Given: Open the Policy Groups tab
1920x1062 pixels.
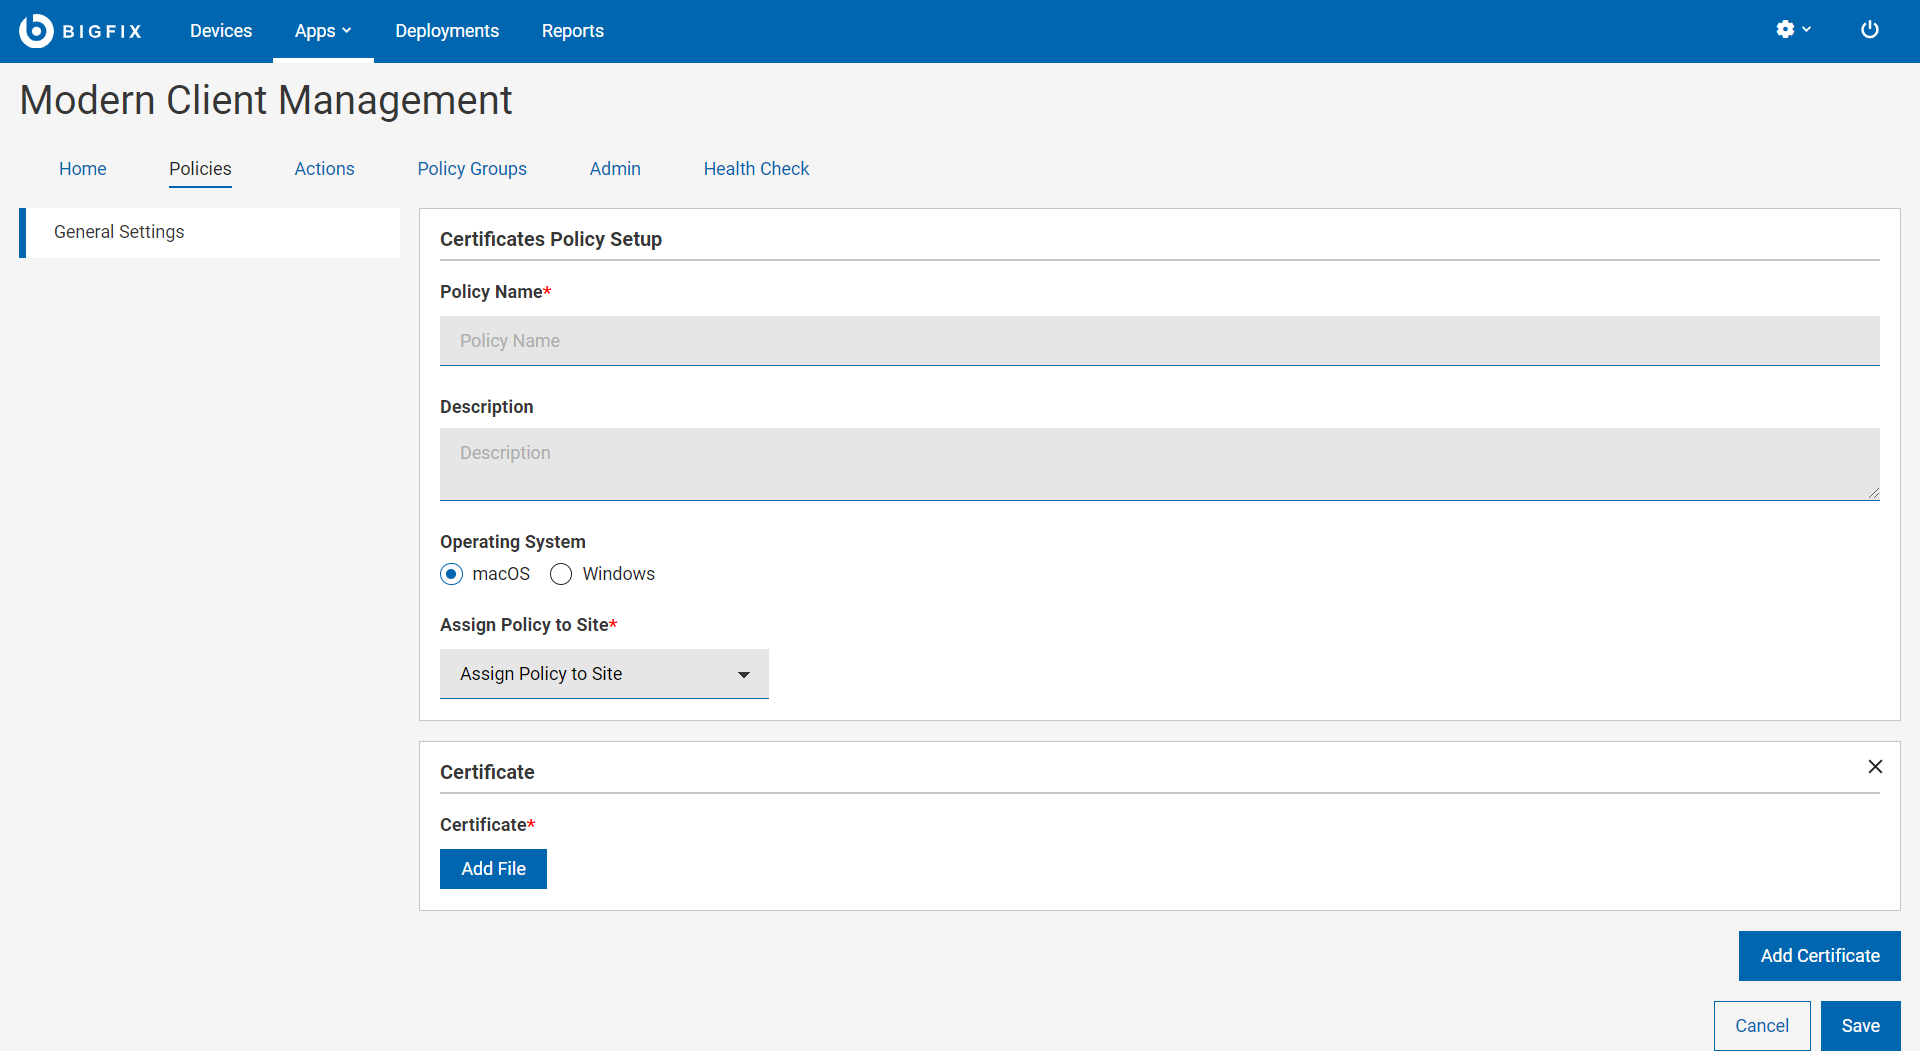Looking at the screenshot, I should tap(472, 169).
